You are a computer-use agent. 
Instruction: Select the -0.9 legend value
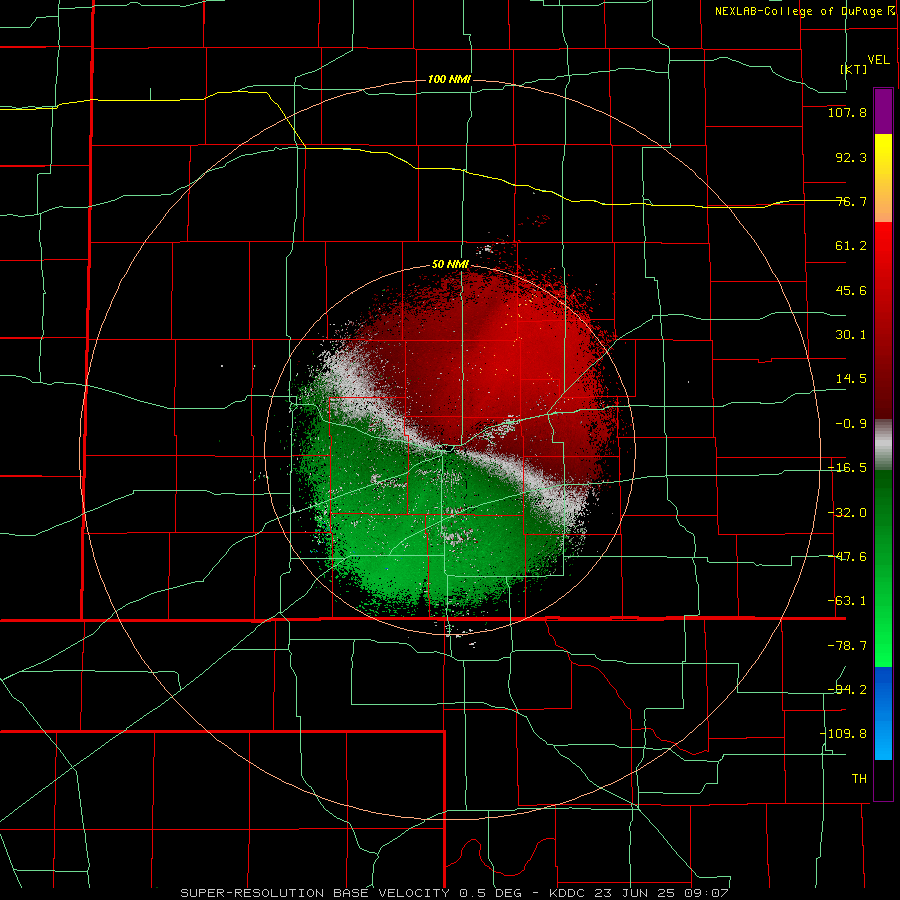[851, 424]
